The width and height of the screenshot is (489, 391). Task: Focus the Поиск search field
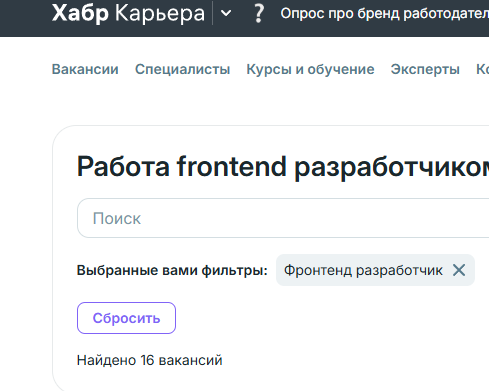(283, 218)
